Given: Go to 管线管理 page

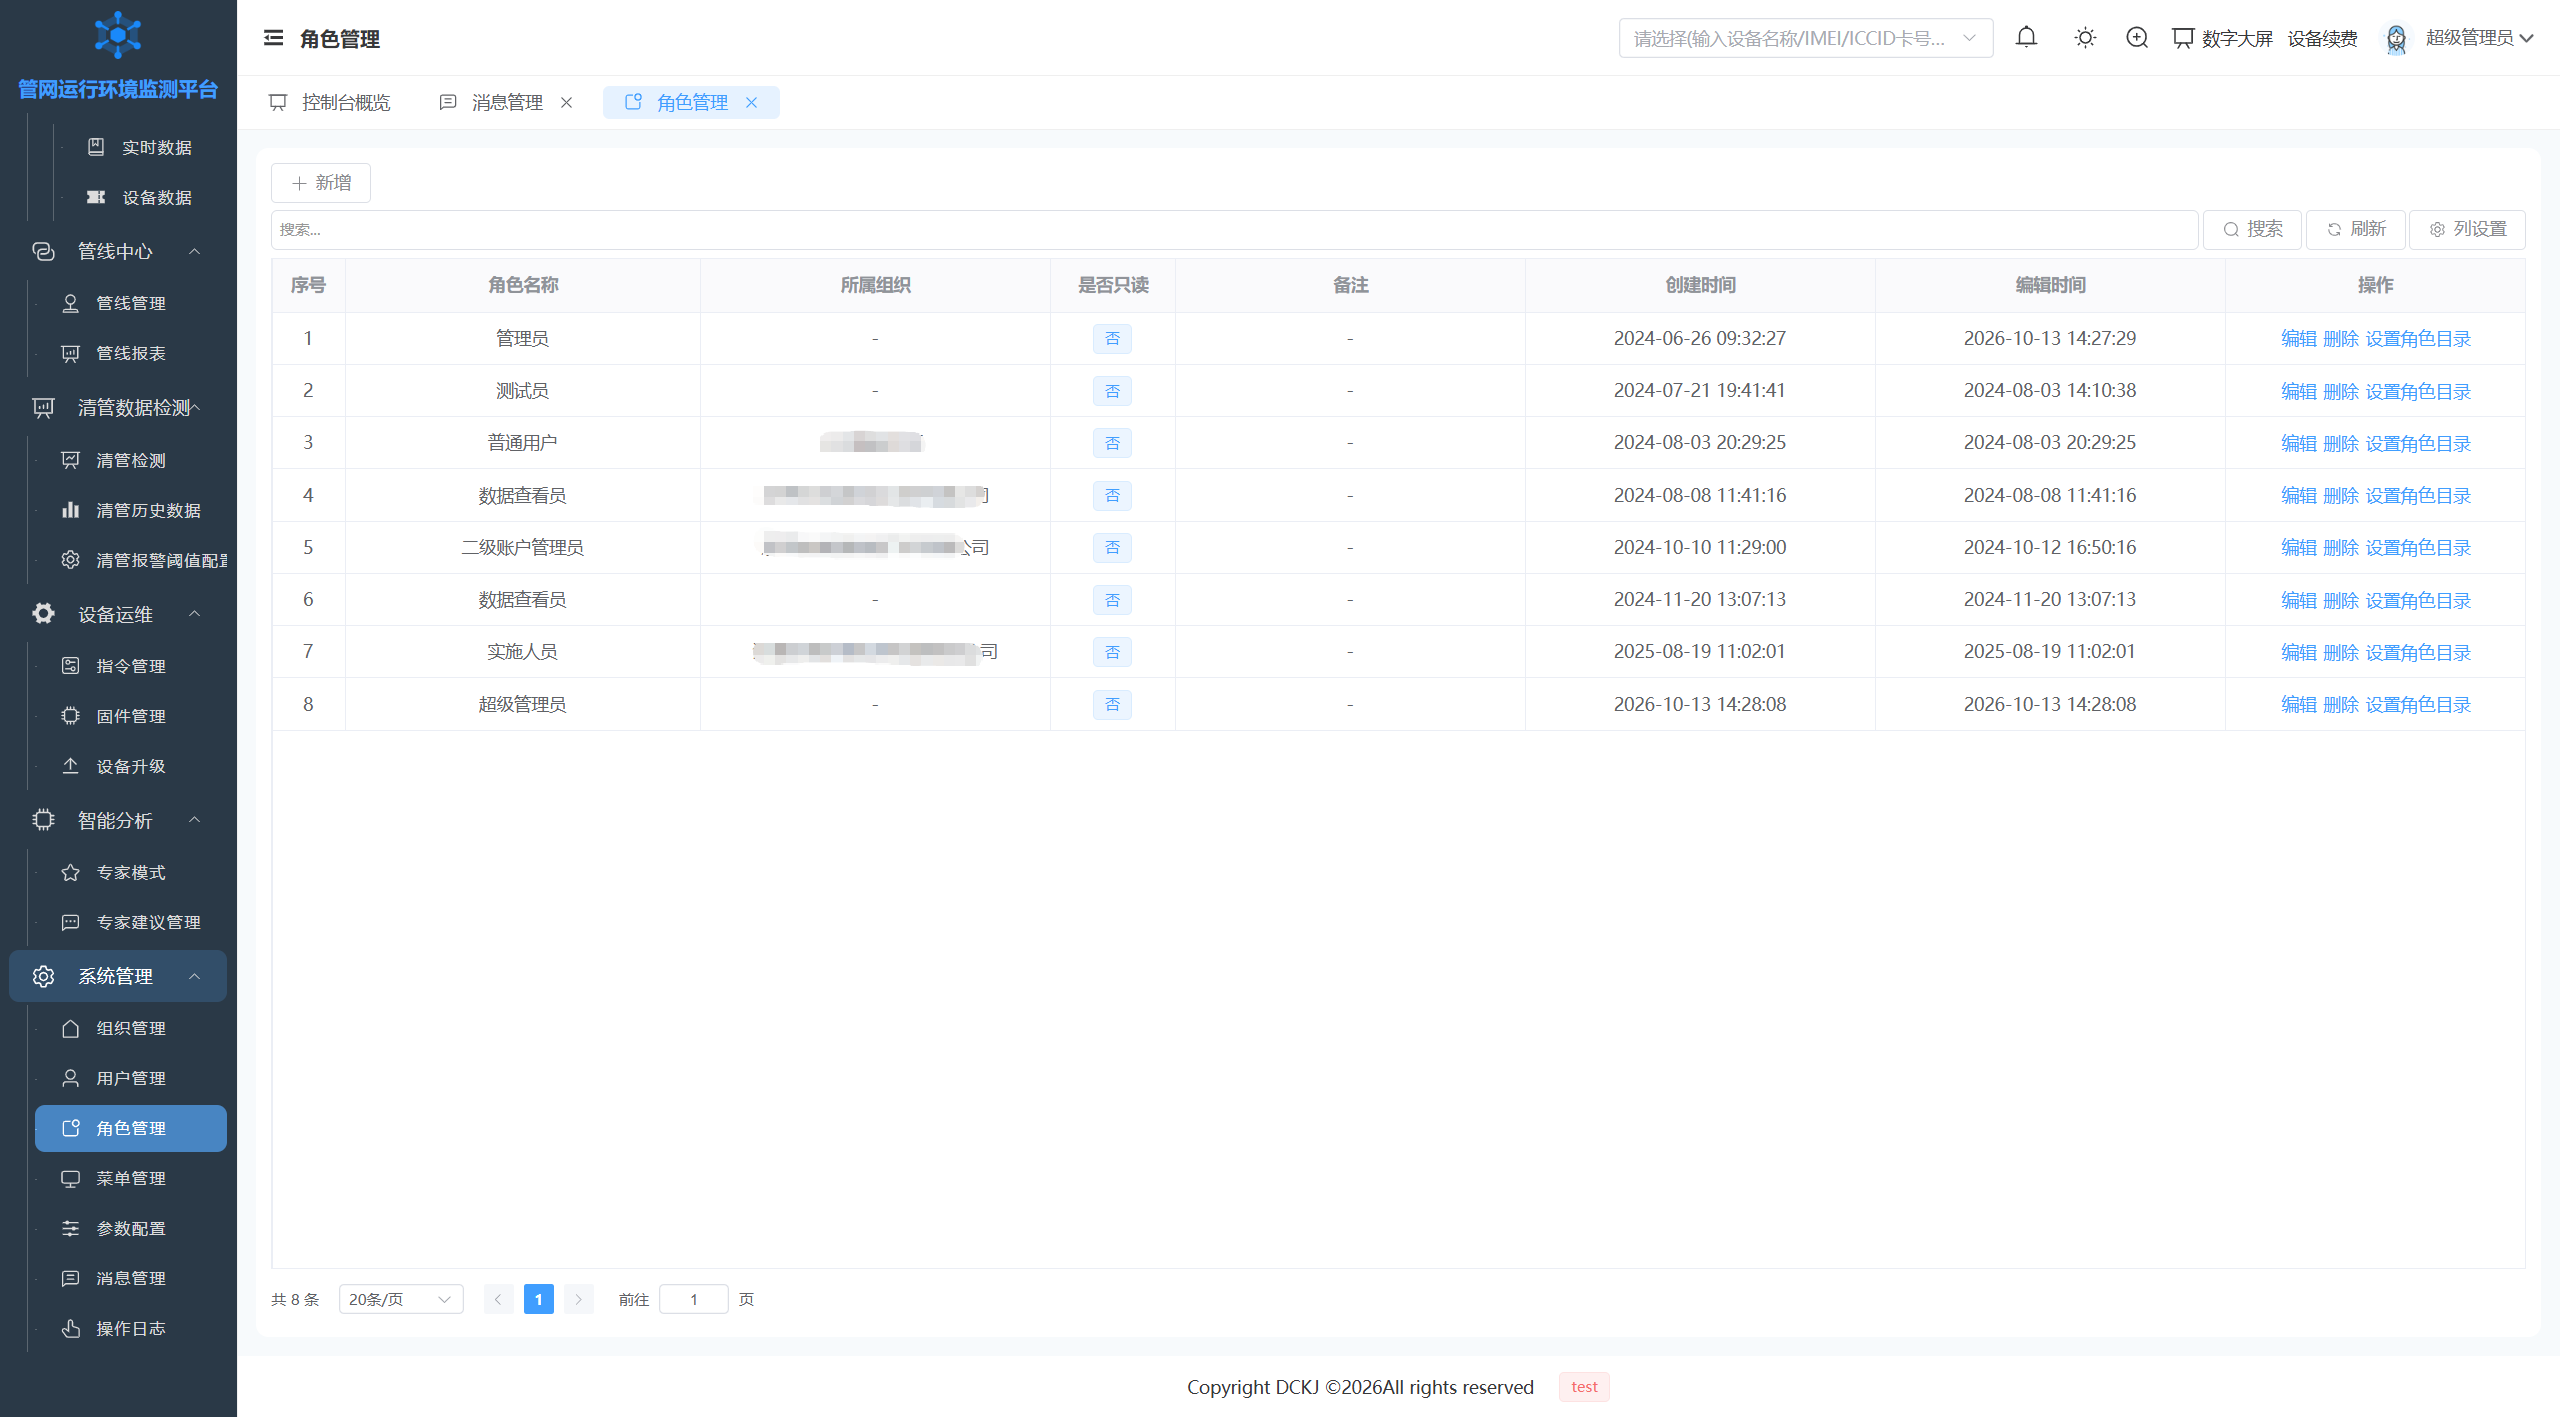Looking at the screenshot, I should 131,303.
